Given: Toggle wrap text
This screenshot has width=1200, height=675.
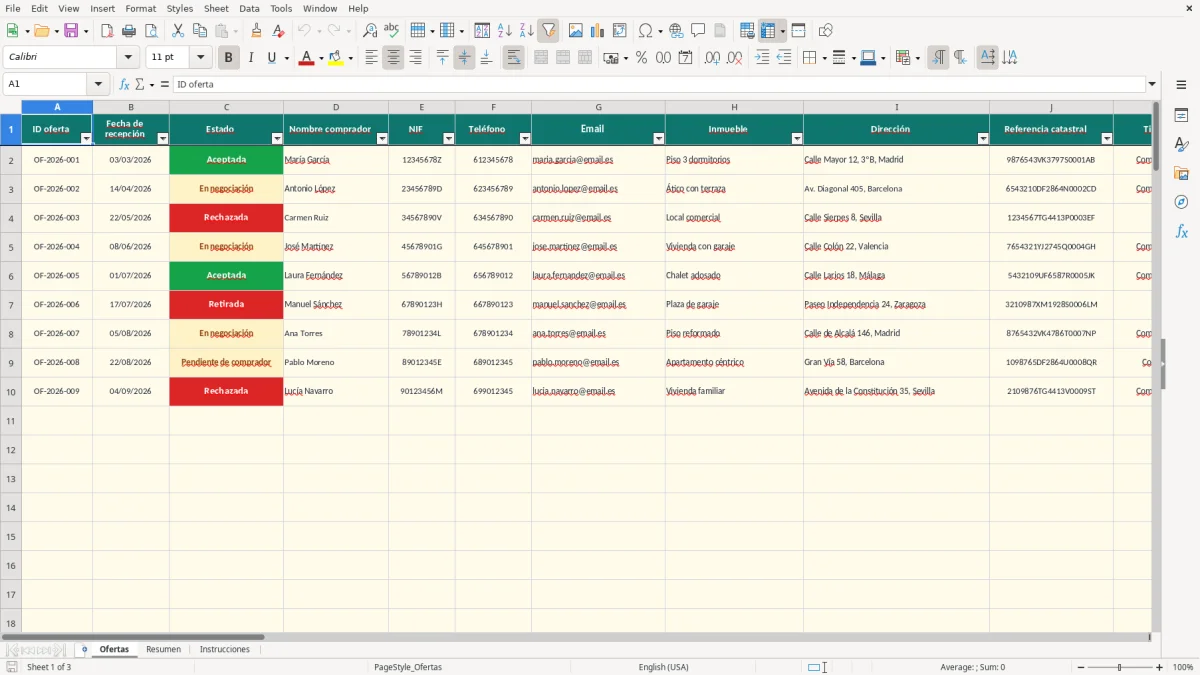Looking at the screenshot, I should [514, 58].
